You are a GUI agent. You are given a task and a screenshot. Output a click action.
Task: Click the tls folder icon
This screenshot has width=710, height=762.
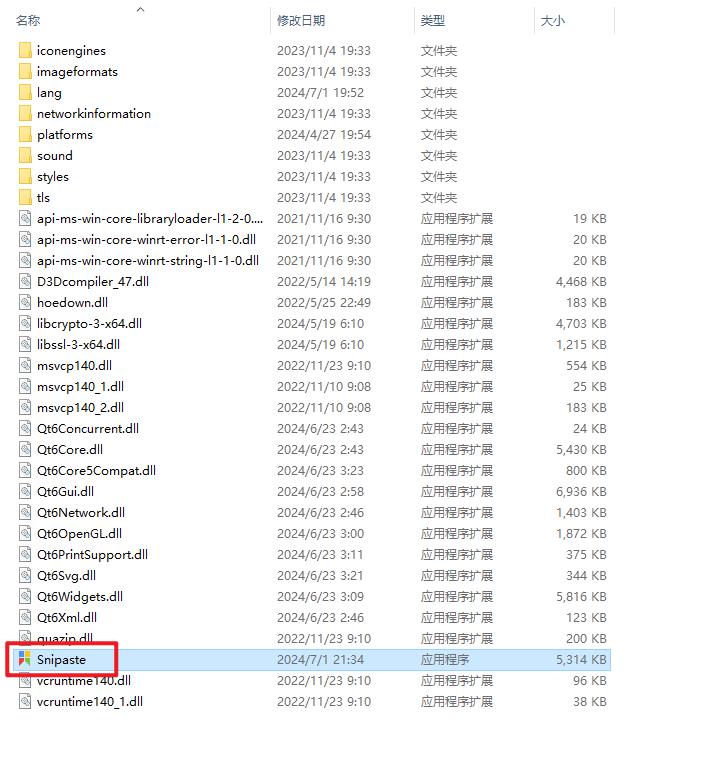coord(25,197)
